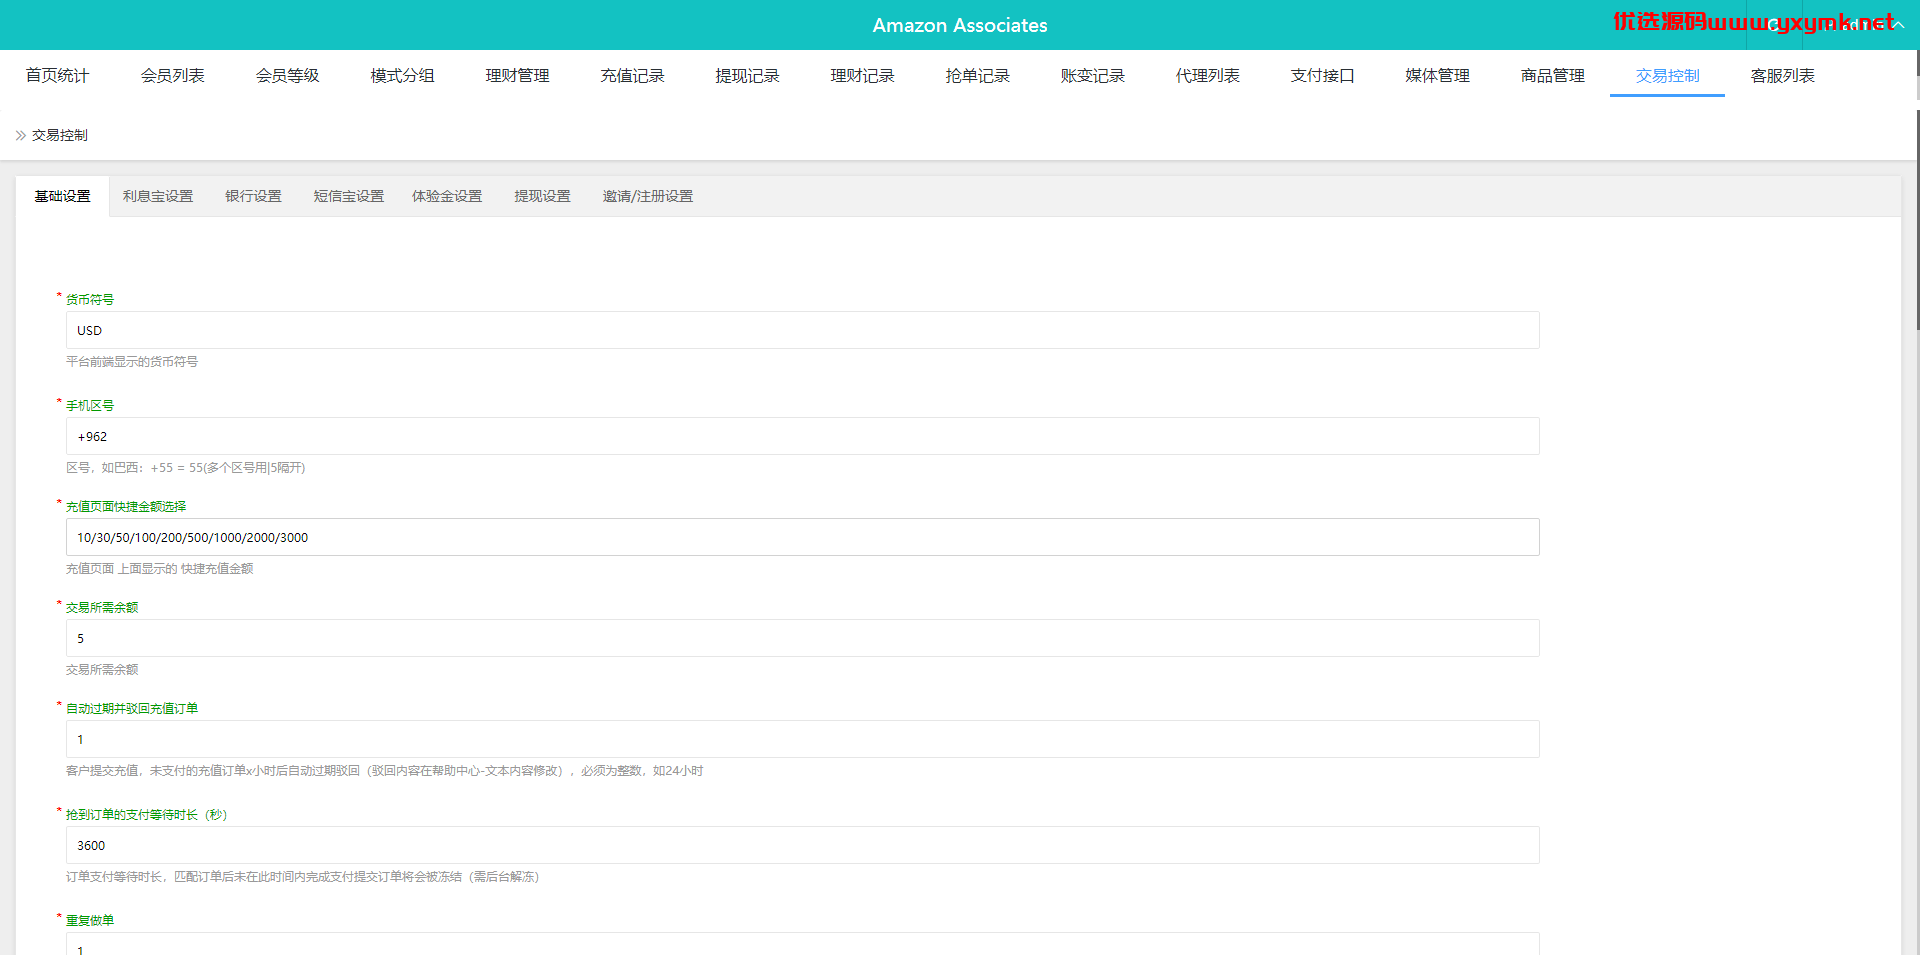
Task: Select the active 交易控制 nav item
Action: point(1667,76)
